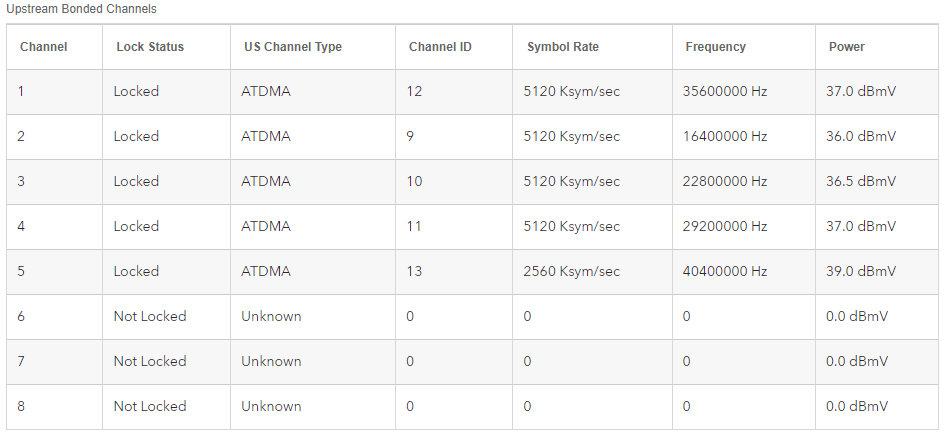The image size is (945, 438).
Task: Click the Channel ID column header
Action: click(x=440, y=47)
